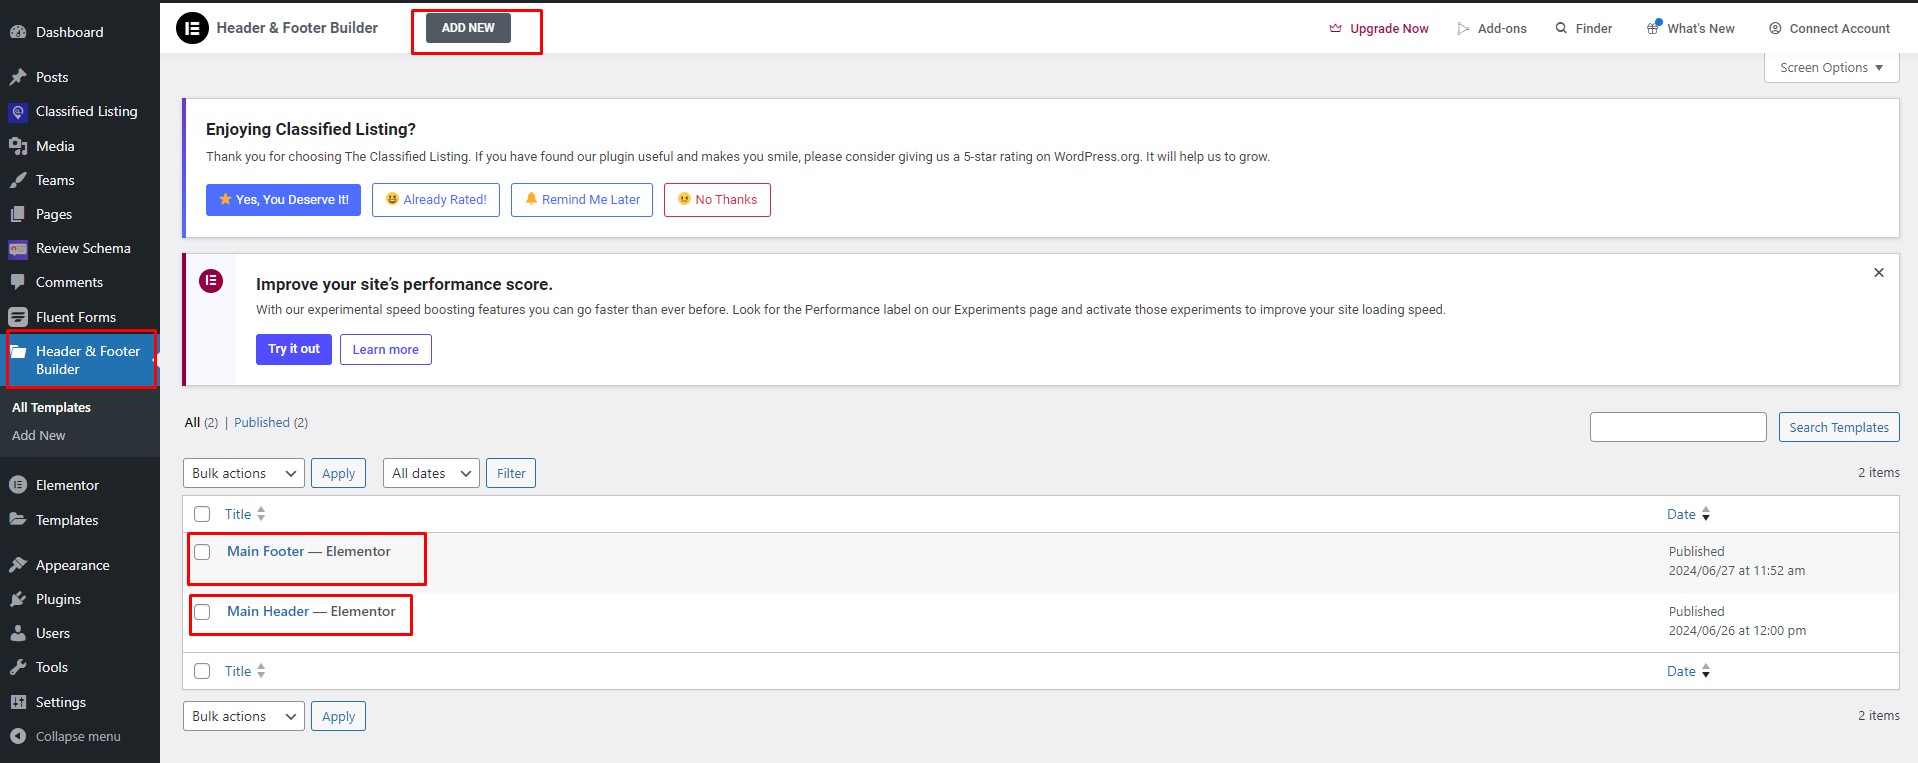
Task: Click the Learn more button
Action: coord(386,349)
